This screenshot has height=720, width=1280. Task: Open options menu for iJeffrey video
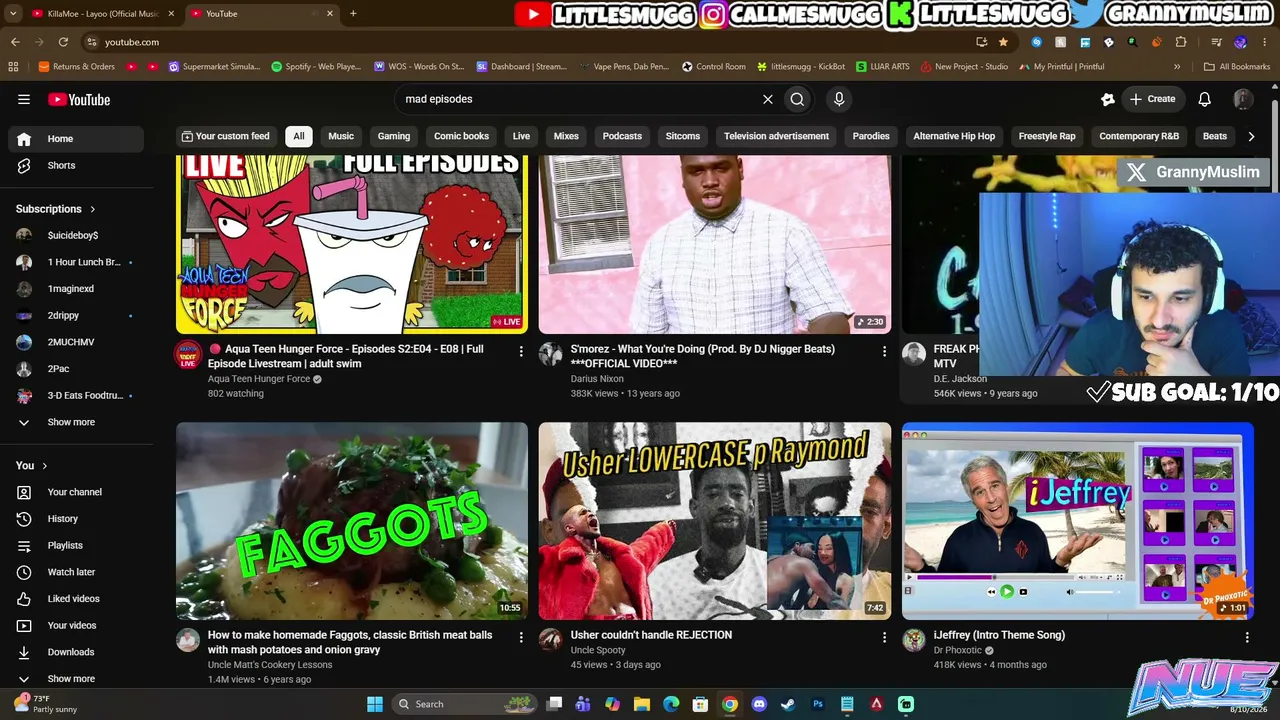tap(1247, 637)
